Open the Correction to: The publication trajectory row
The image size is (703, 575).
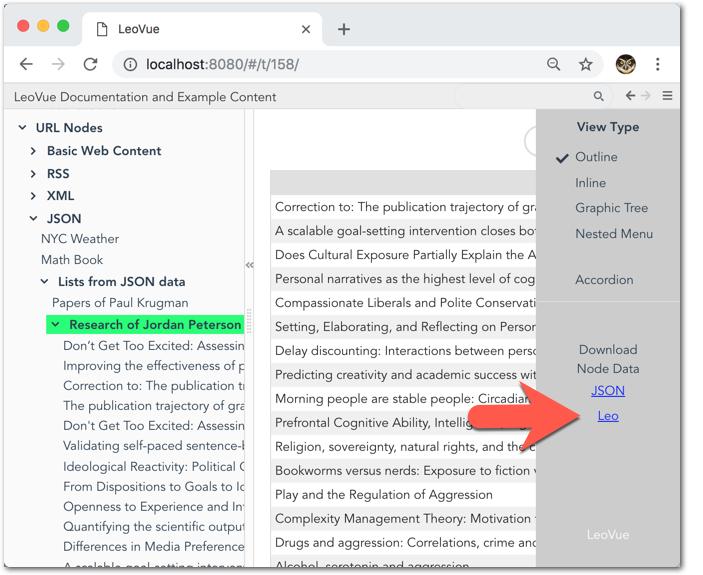click(403, 207)
